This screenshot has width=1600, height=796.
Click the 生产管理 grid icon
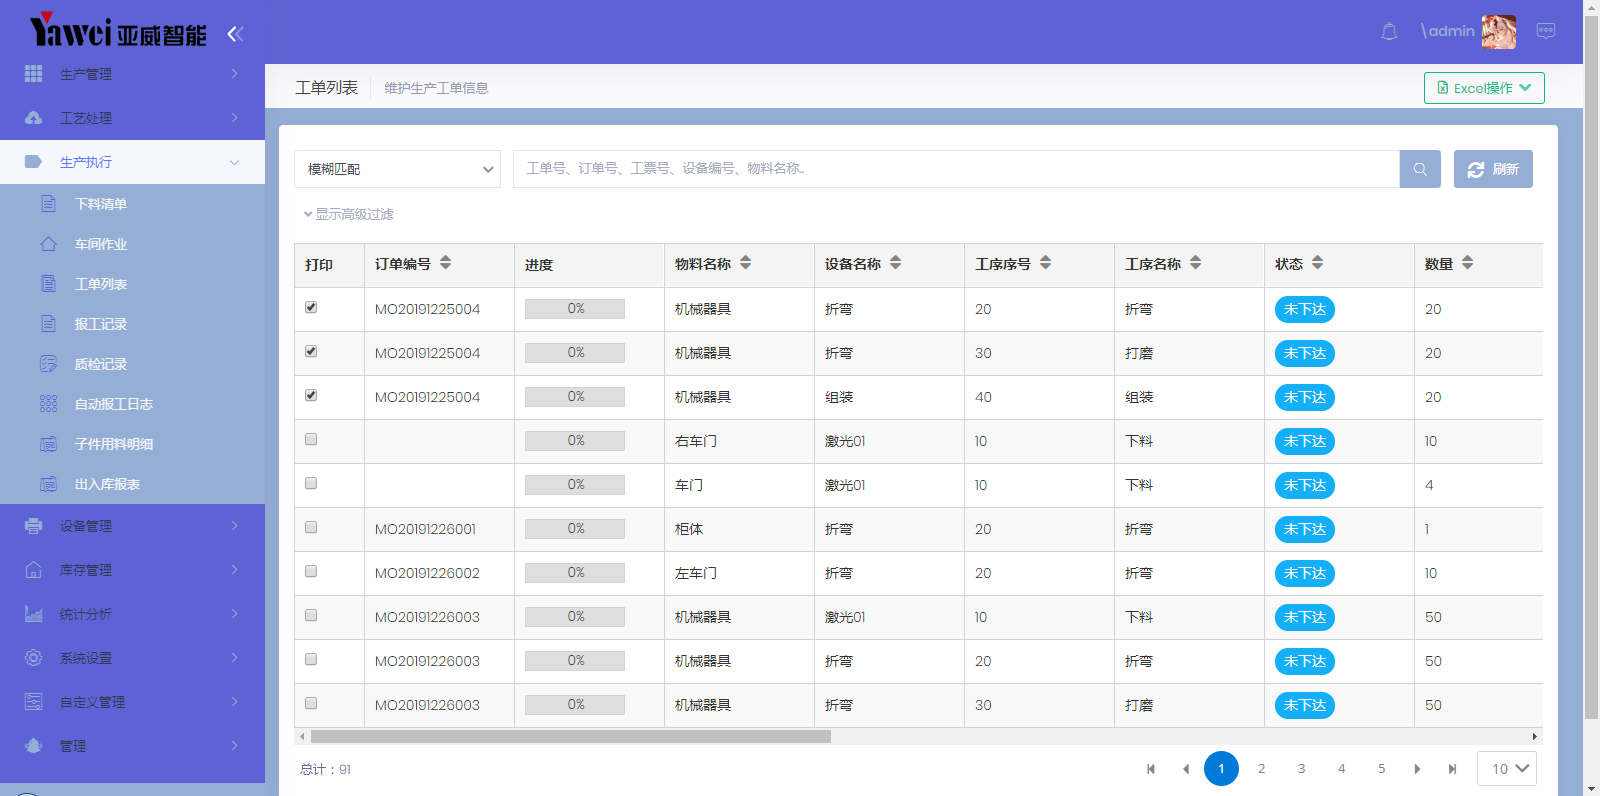point(33,74)
